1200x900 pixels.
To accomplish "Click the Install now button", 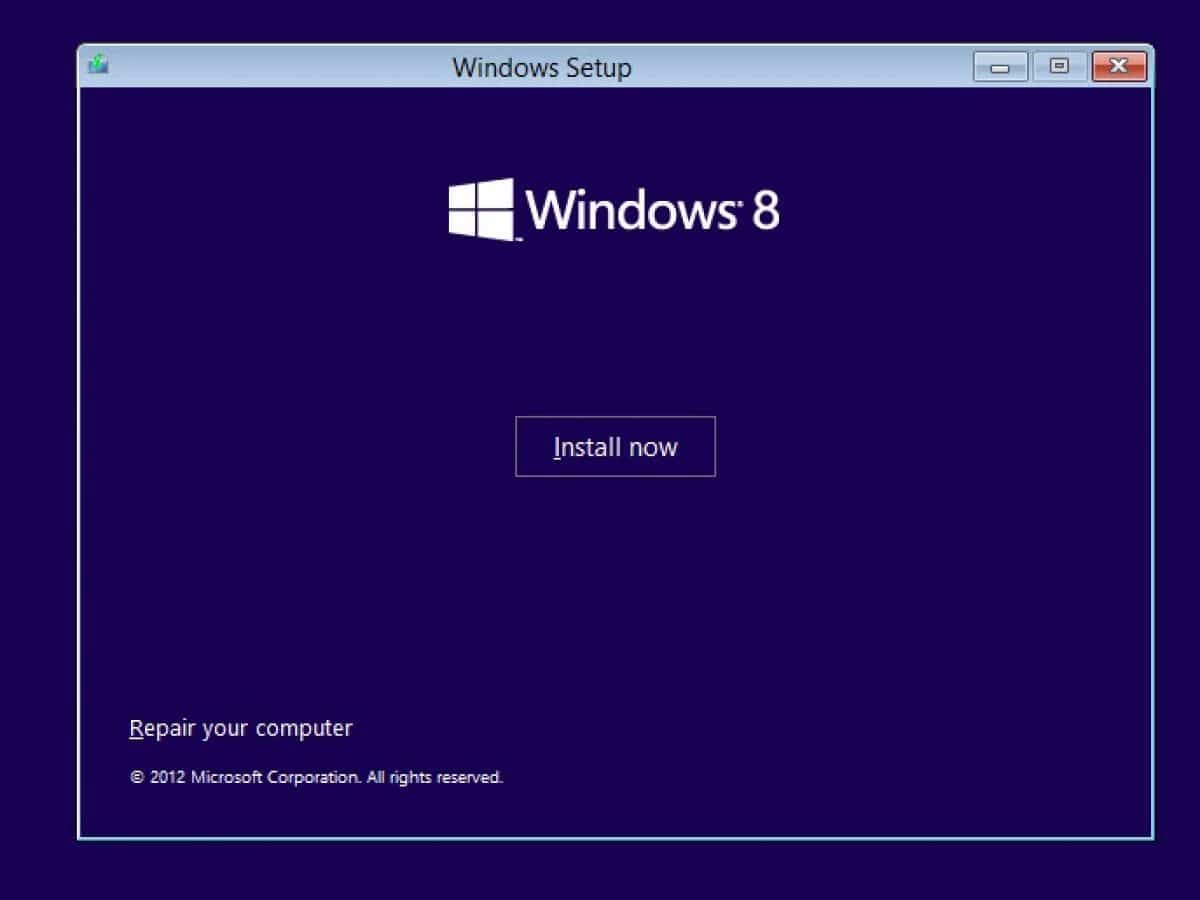I will click(x=615, y=446).
